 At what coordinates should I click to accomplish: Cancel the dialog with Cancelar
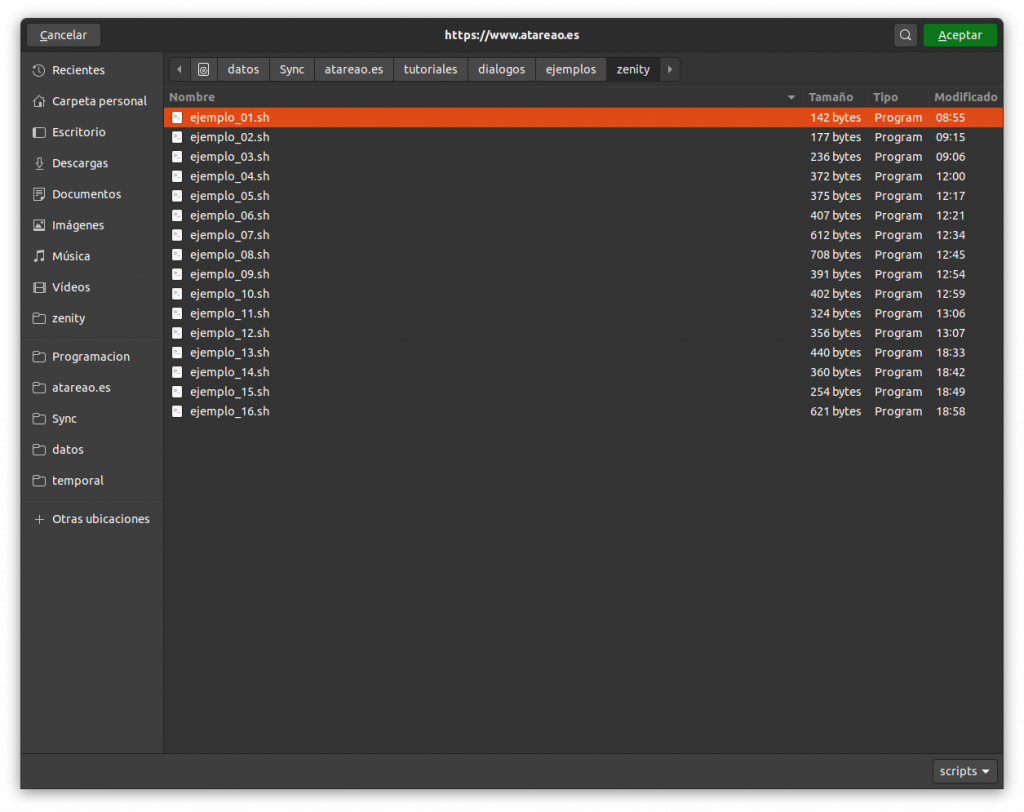(62, 34)
